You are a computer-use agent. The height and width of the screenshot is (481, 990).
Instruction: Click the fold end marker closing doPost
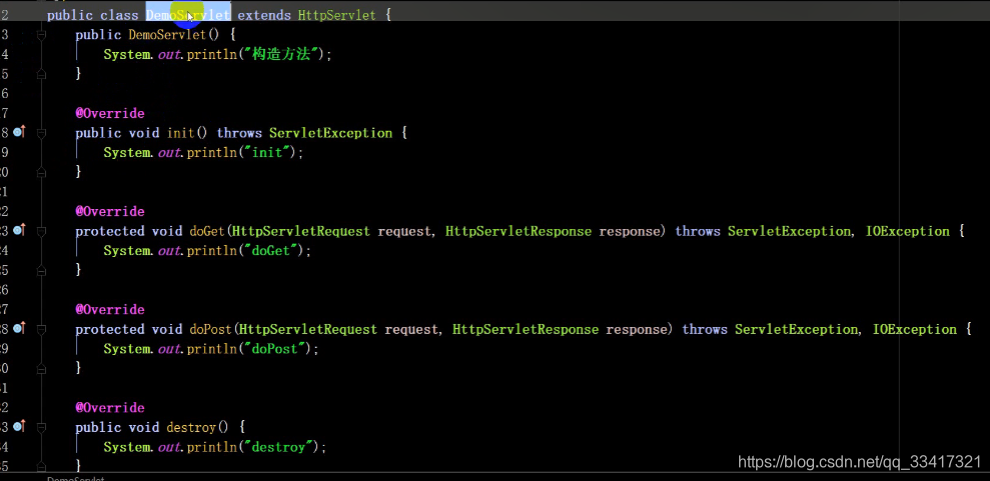click(x=42, y=369)
